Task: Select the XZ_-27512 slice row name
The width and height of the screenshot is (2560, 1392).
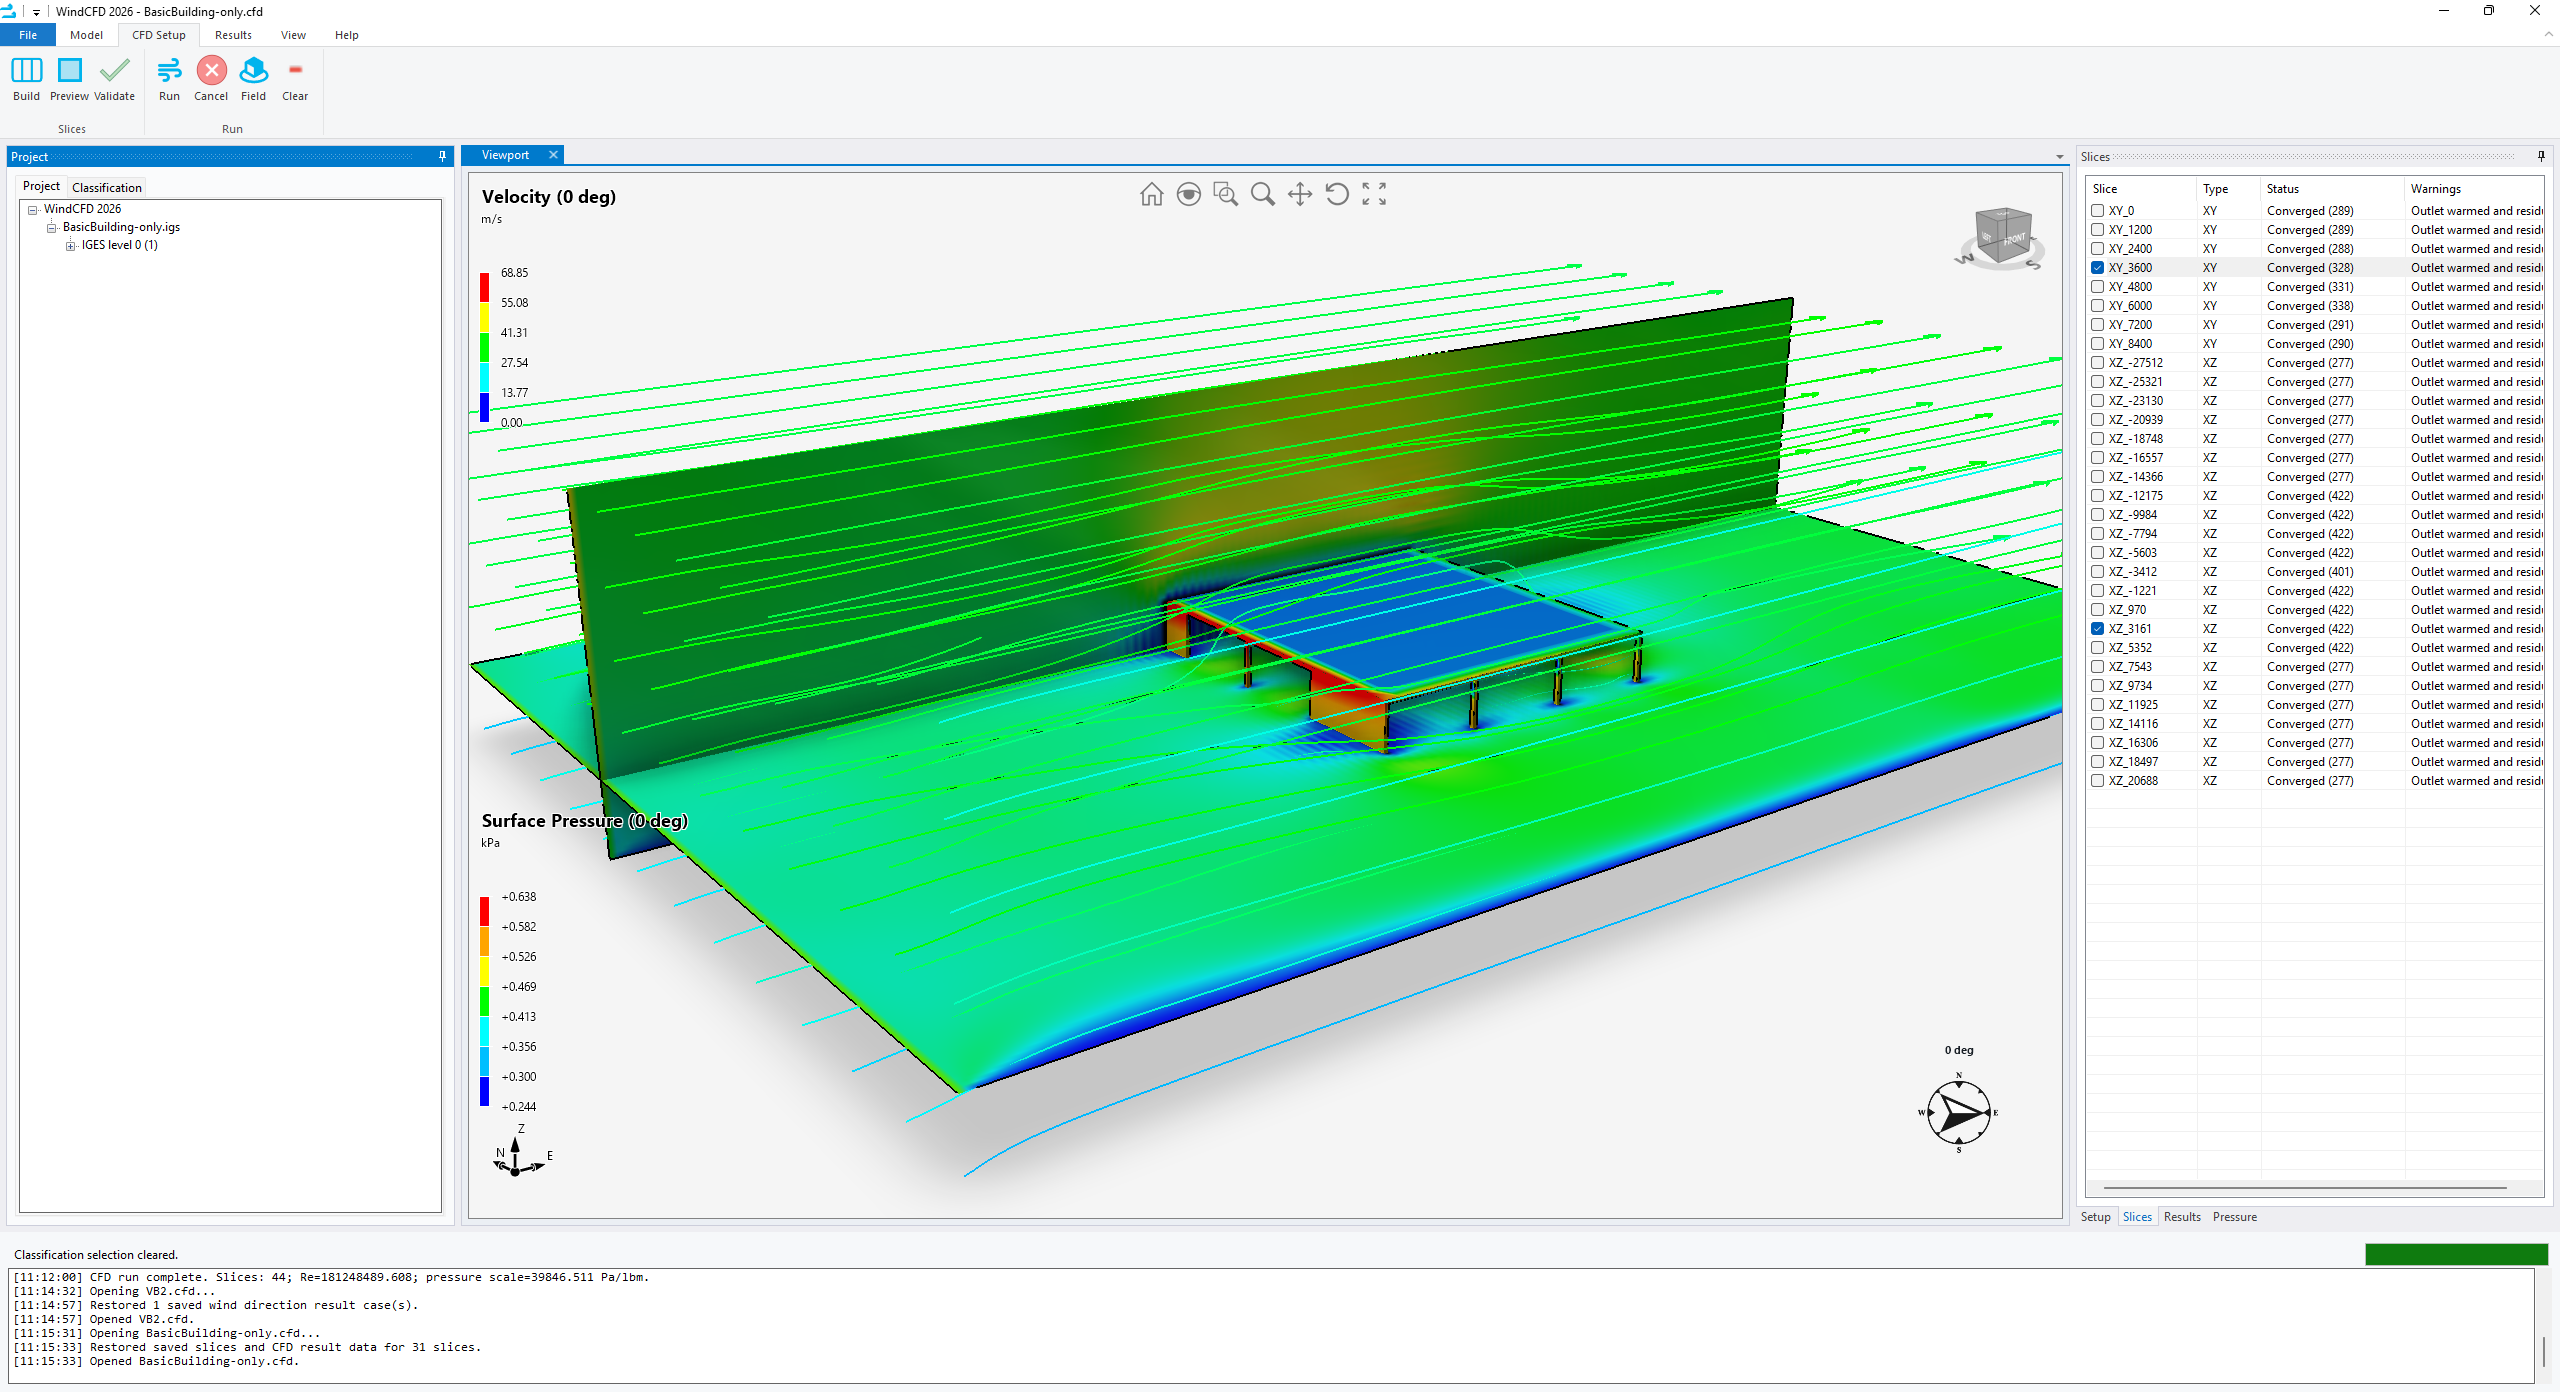Action: click(x=2135, y=363)
